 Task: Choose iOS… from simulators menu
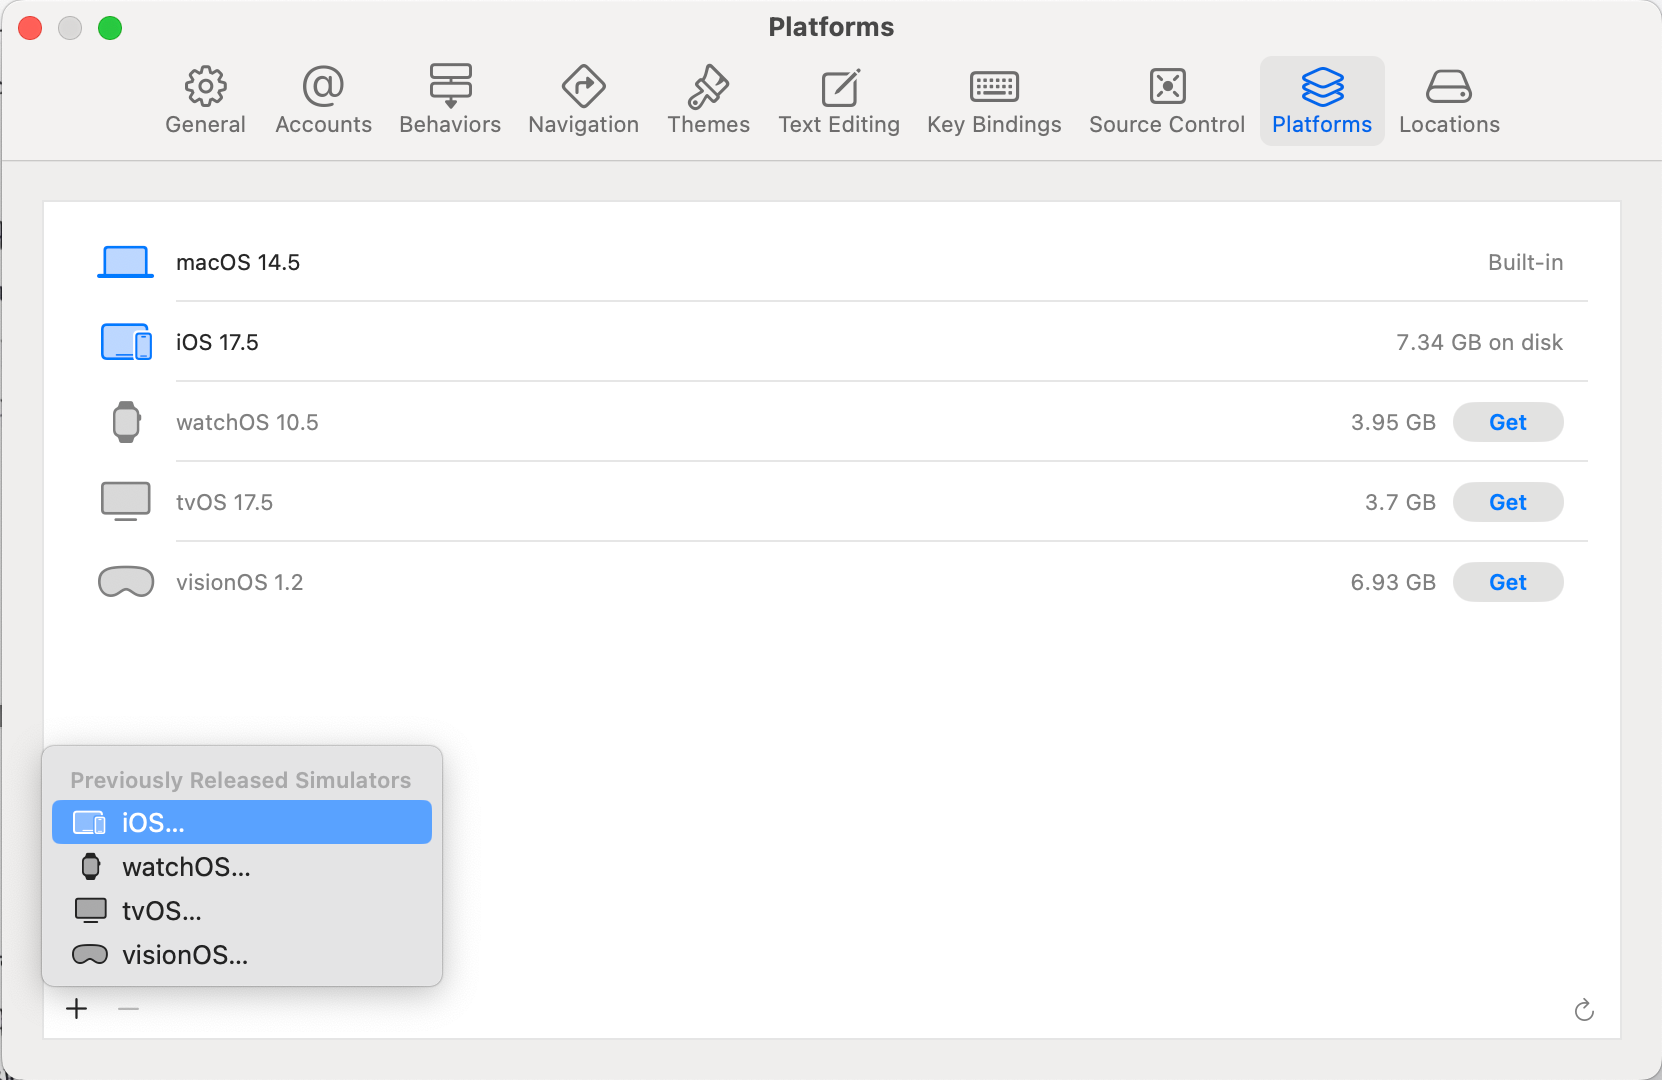242,822
